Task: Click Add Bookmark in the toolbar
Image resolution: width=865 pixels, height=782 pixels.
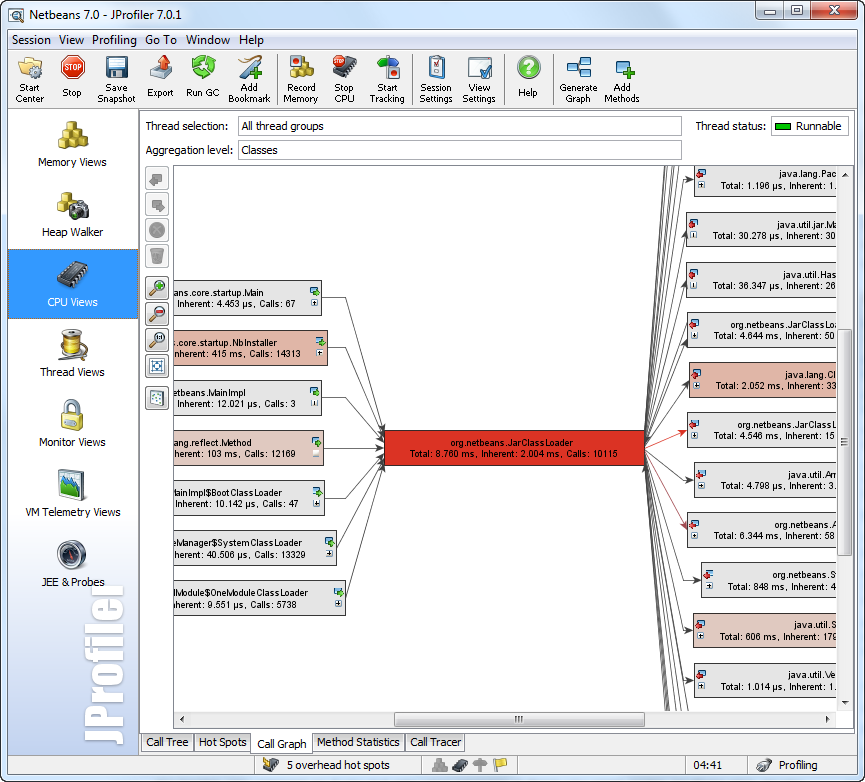Action: (249, 79)
